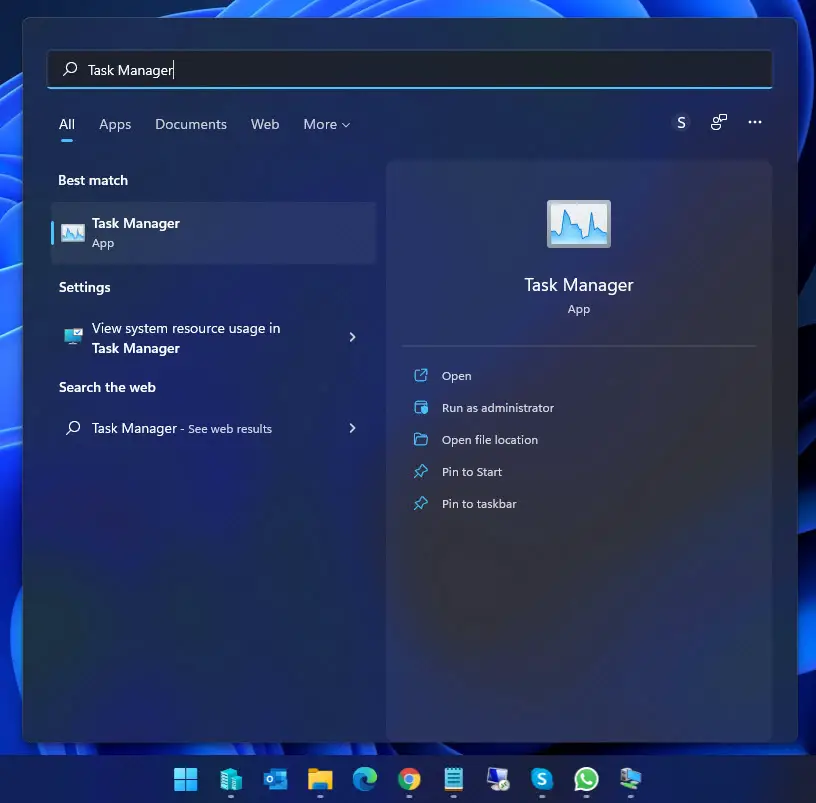
Task: Switch to the Documents search tab
Action: pos(191,125)
